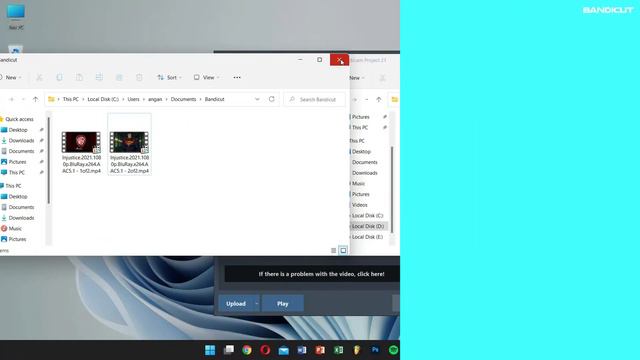Click Documents in the address breadcrumb

[x=183, y=99]
